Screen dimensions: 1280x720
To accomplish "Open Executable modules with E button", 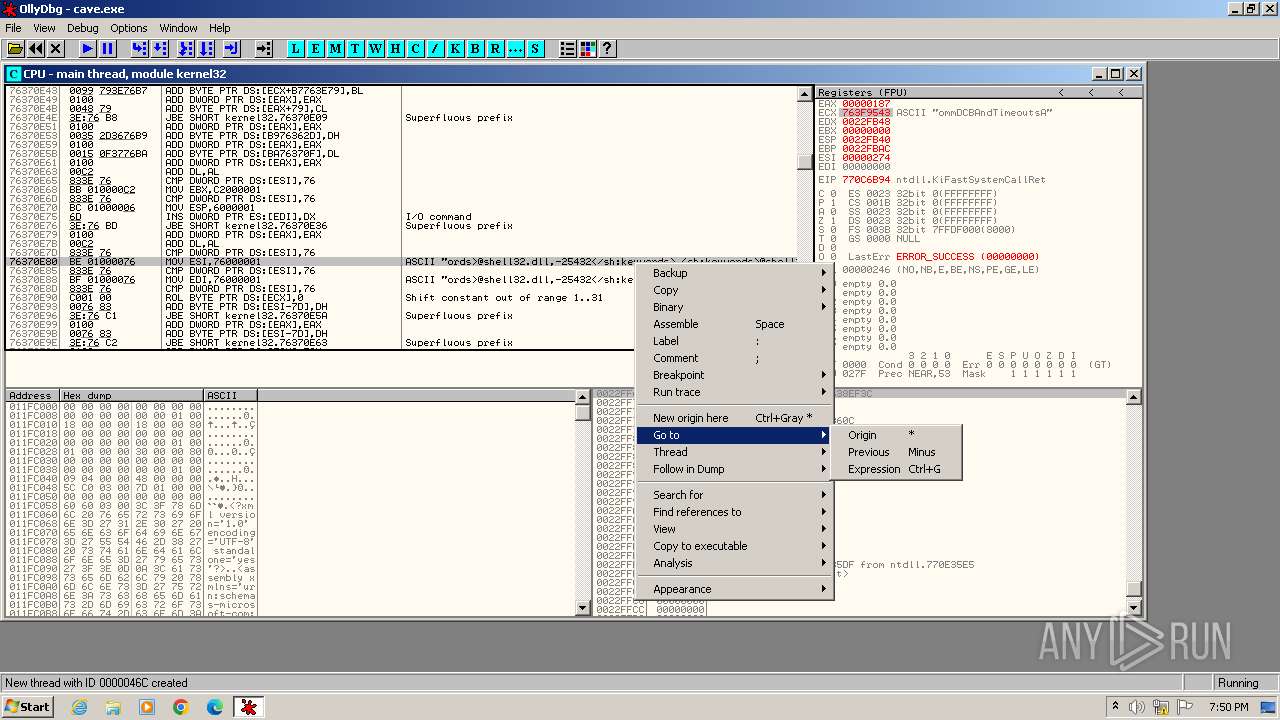I will click(x=316, y=48).
